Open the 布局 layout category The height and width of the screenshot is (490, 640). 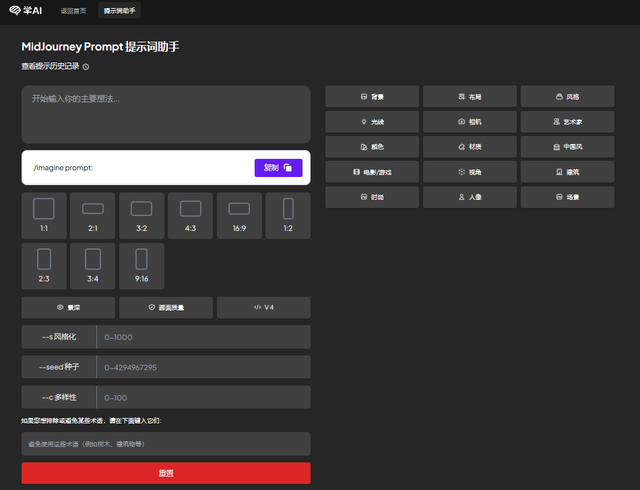point(469,96)
